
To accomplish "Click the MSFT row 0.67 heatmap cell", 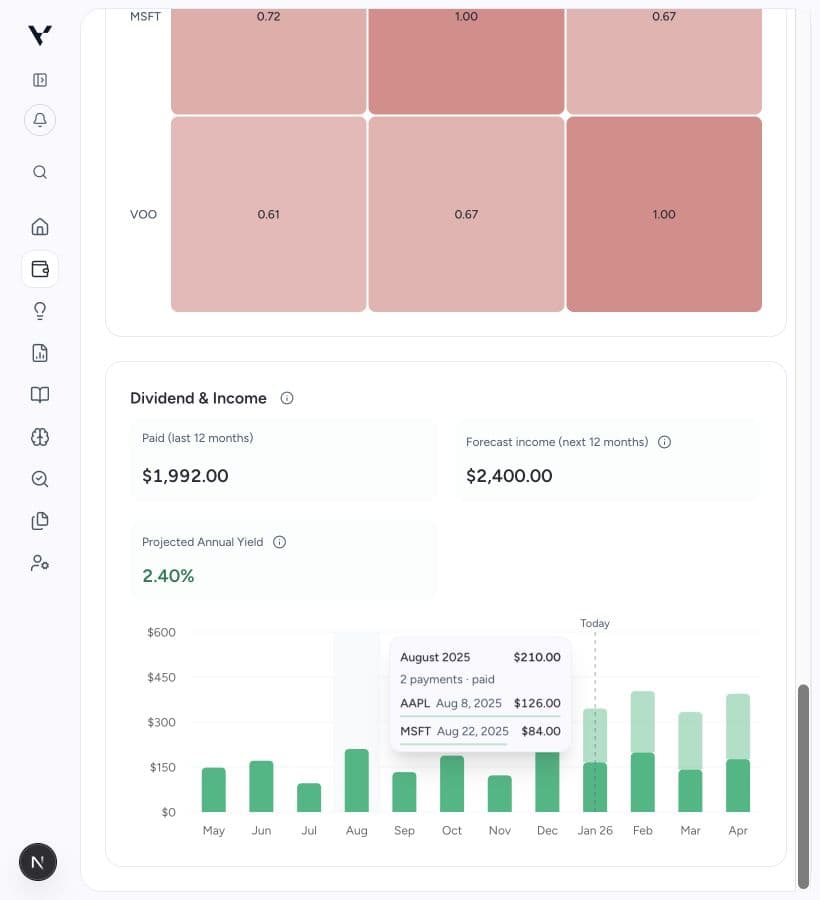I will pos(664,61).
